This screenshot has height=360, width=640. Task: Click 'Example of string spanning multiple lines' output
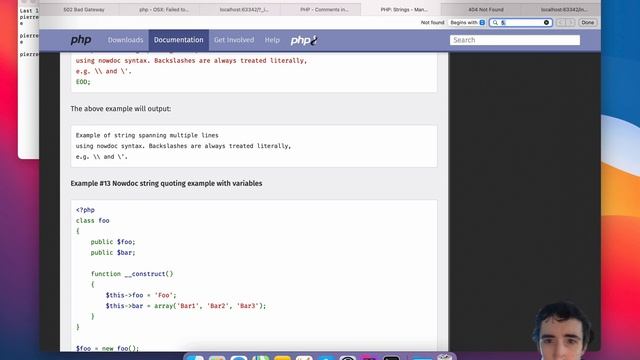click(x=147, y=135)
